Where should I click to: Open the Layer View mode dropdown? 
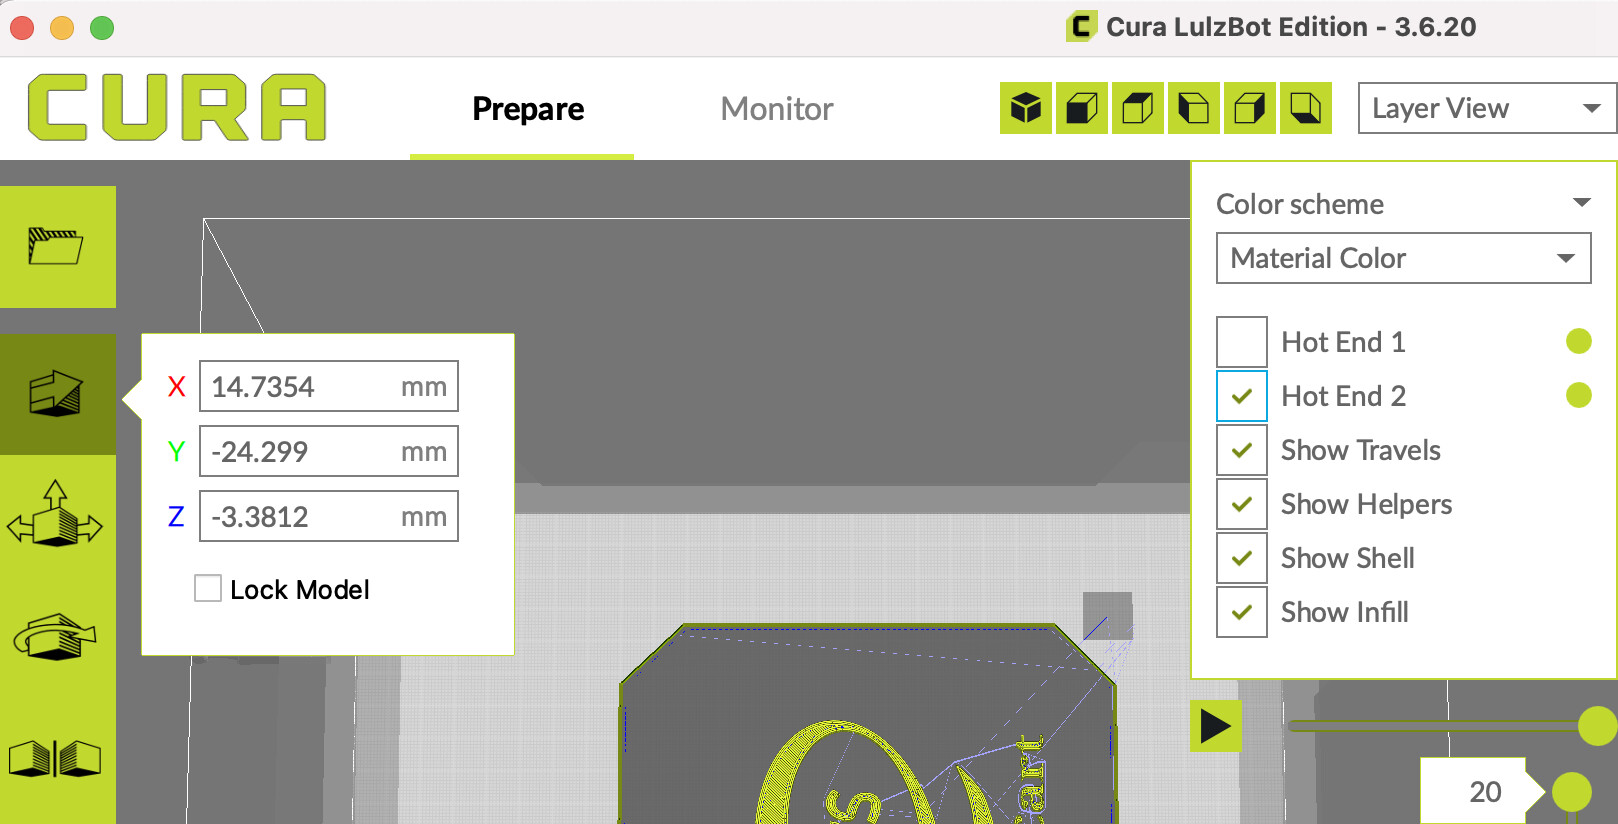tap(1487, 108)
